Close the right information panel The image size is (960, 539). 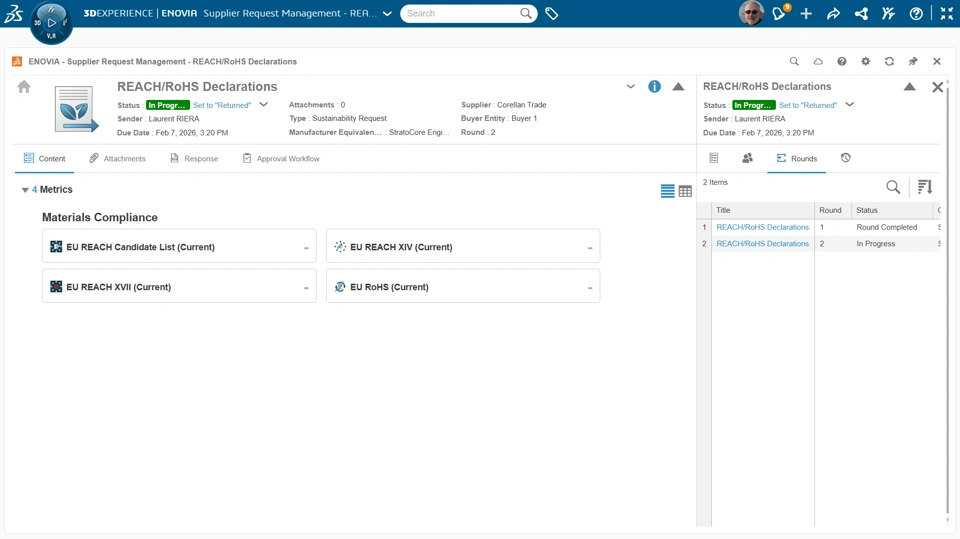pyautogui.click(x=937, y=87)
